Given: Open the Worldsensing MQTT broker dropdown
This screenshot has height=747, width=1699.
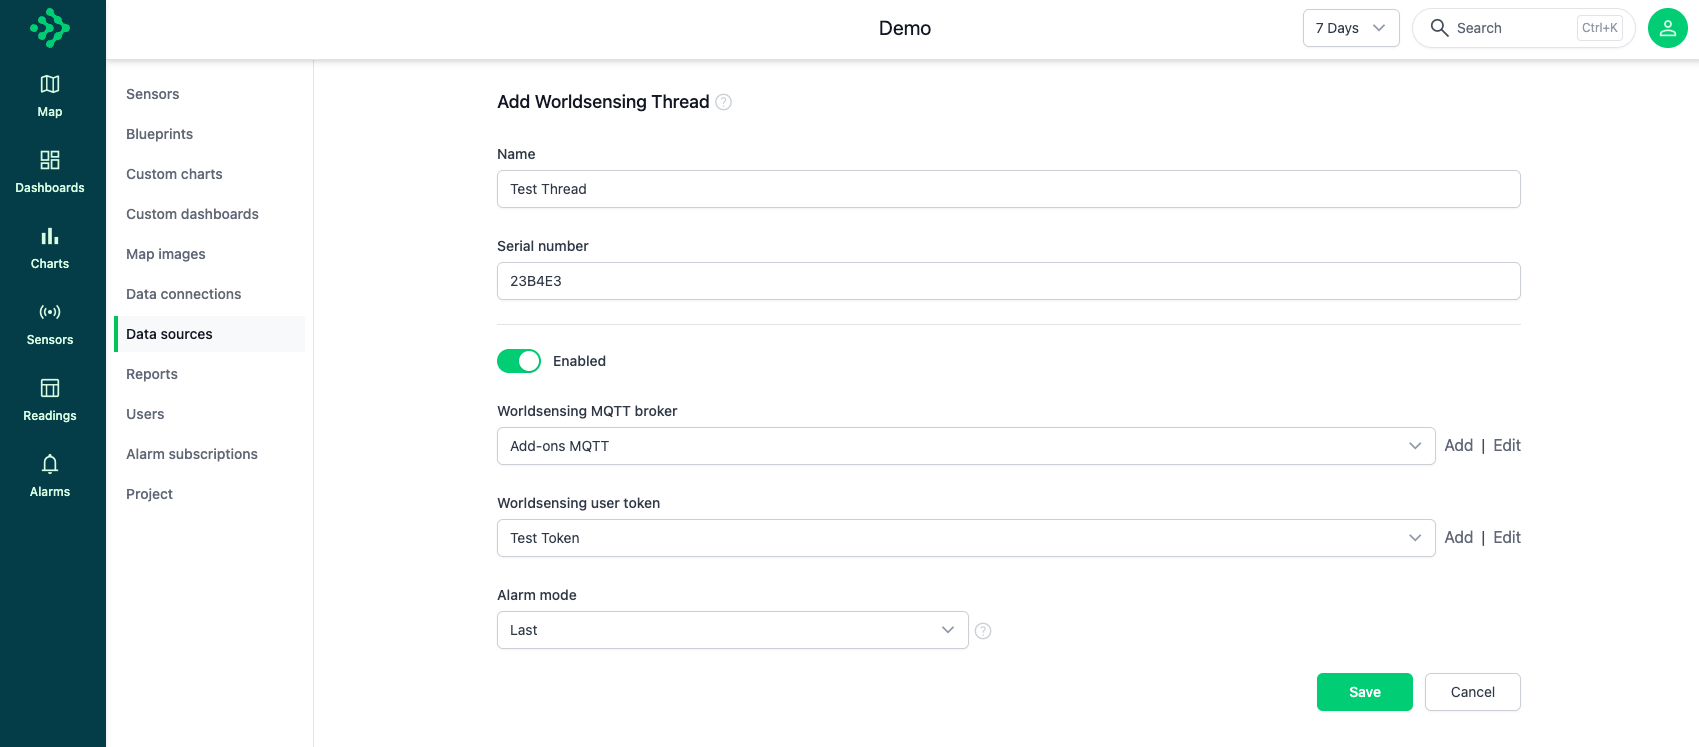Looking at the screenshot, I should pyautogui.click(x=965, y=446).
